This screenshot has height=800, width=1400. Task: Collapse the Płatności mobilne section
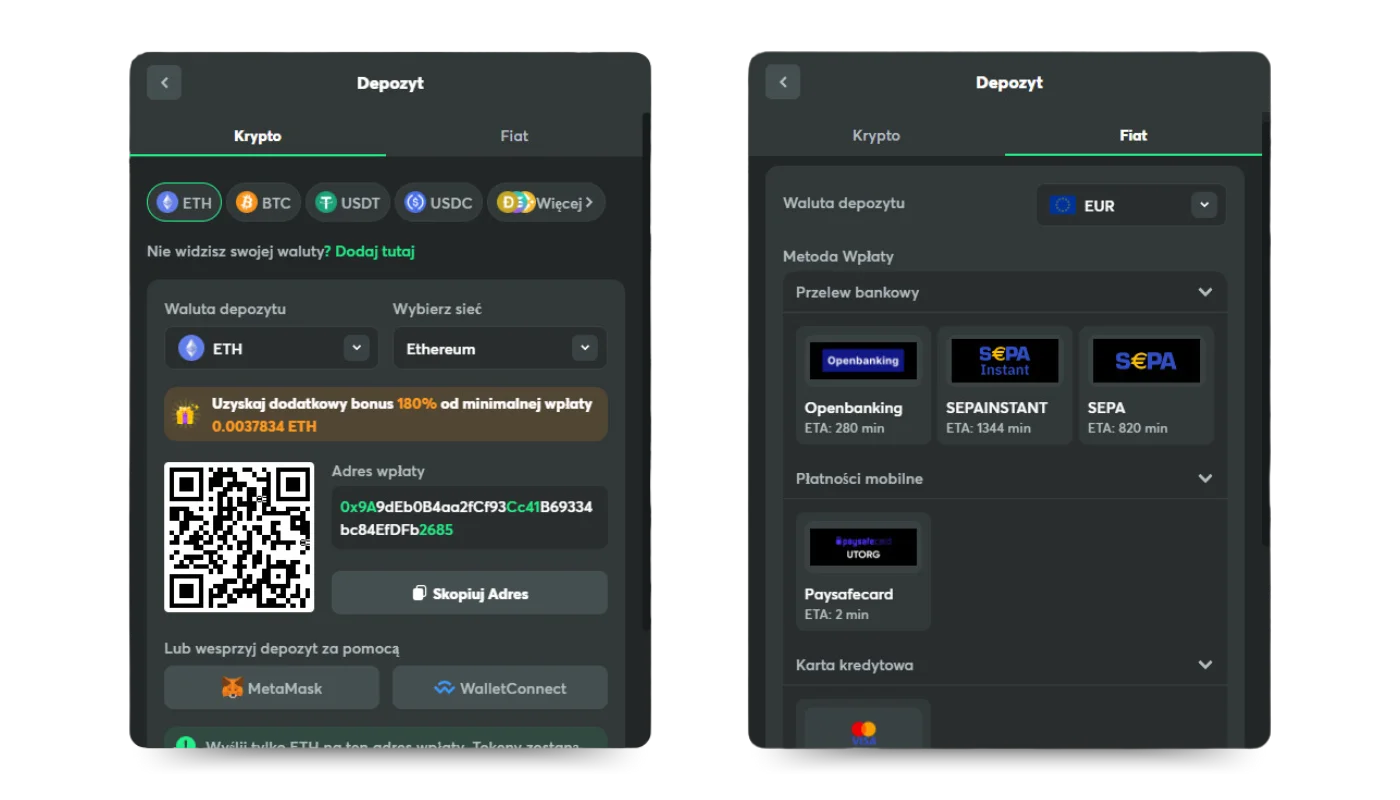[x=1205, y=479]
